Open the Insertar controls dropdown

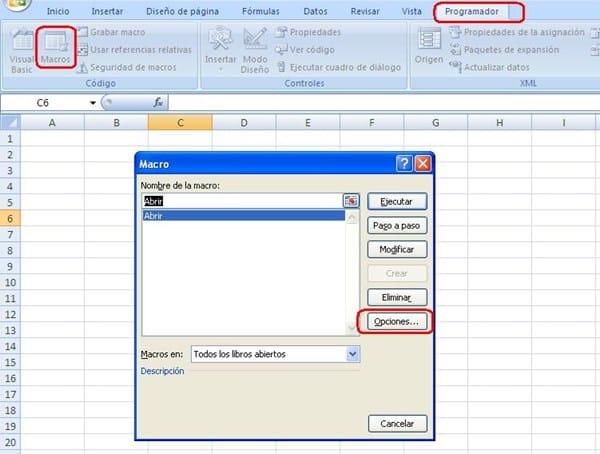[220, 50]
